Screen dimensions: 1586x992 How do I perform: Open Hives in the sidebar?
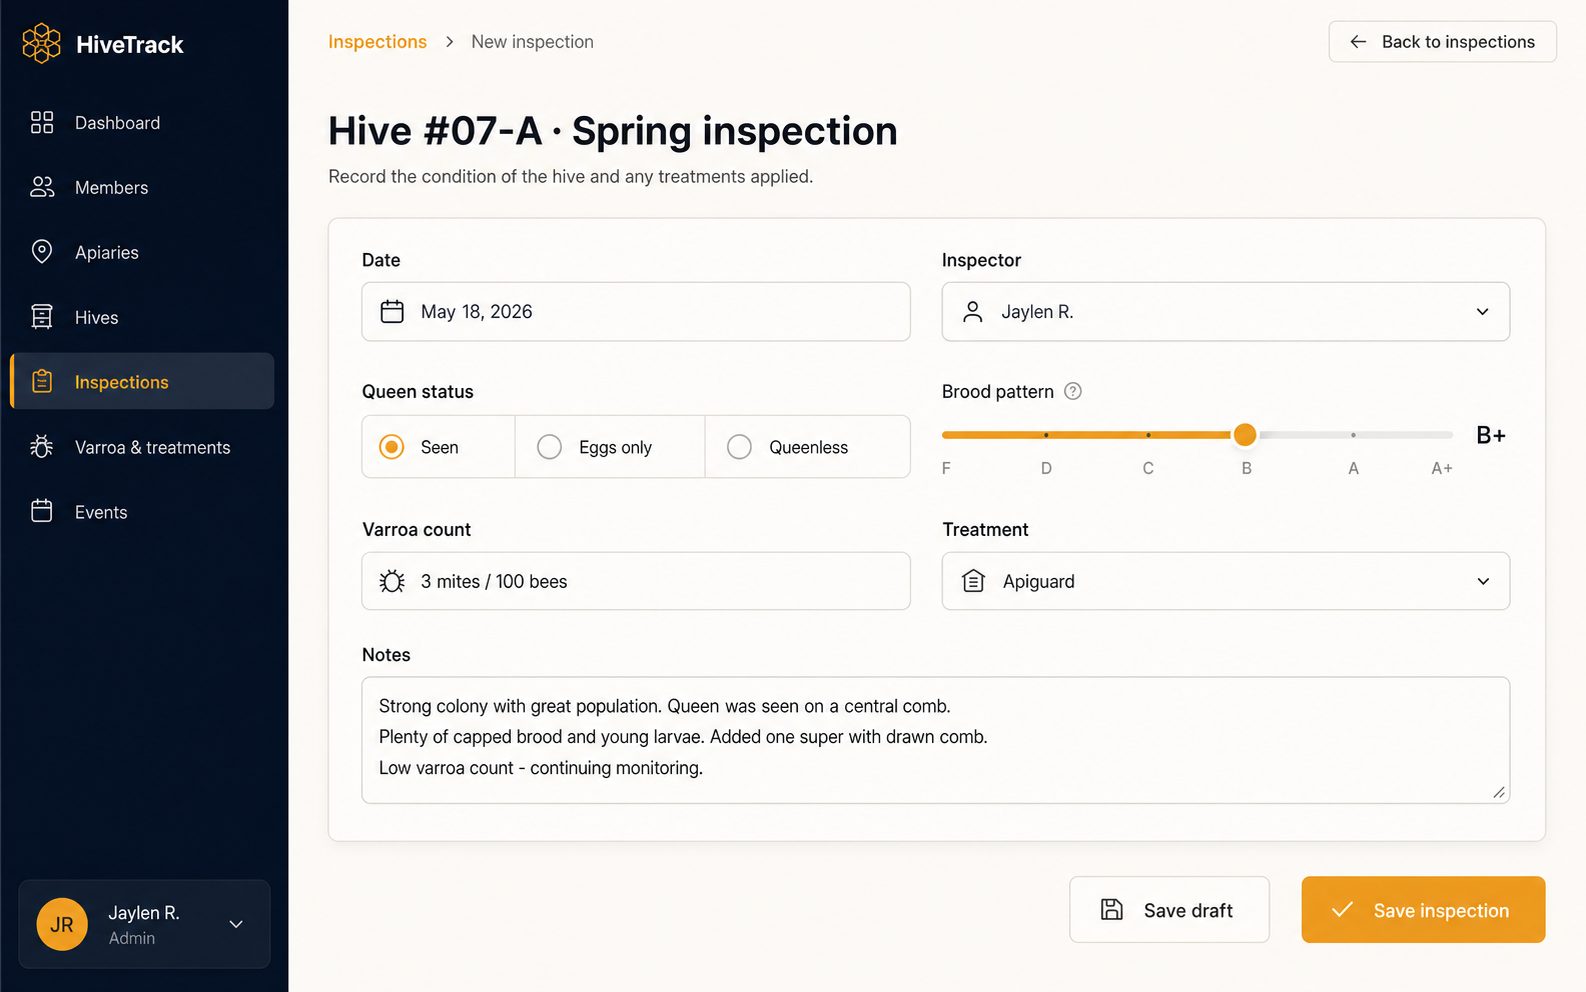pyautogui.click(x=142, y=317)
